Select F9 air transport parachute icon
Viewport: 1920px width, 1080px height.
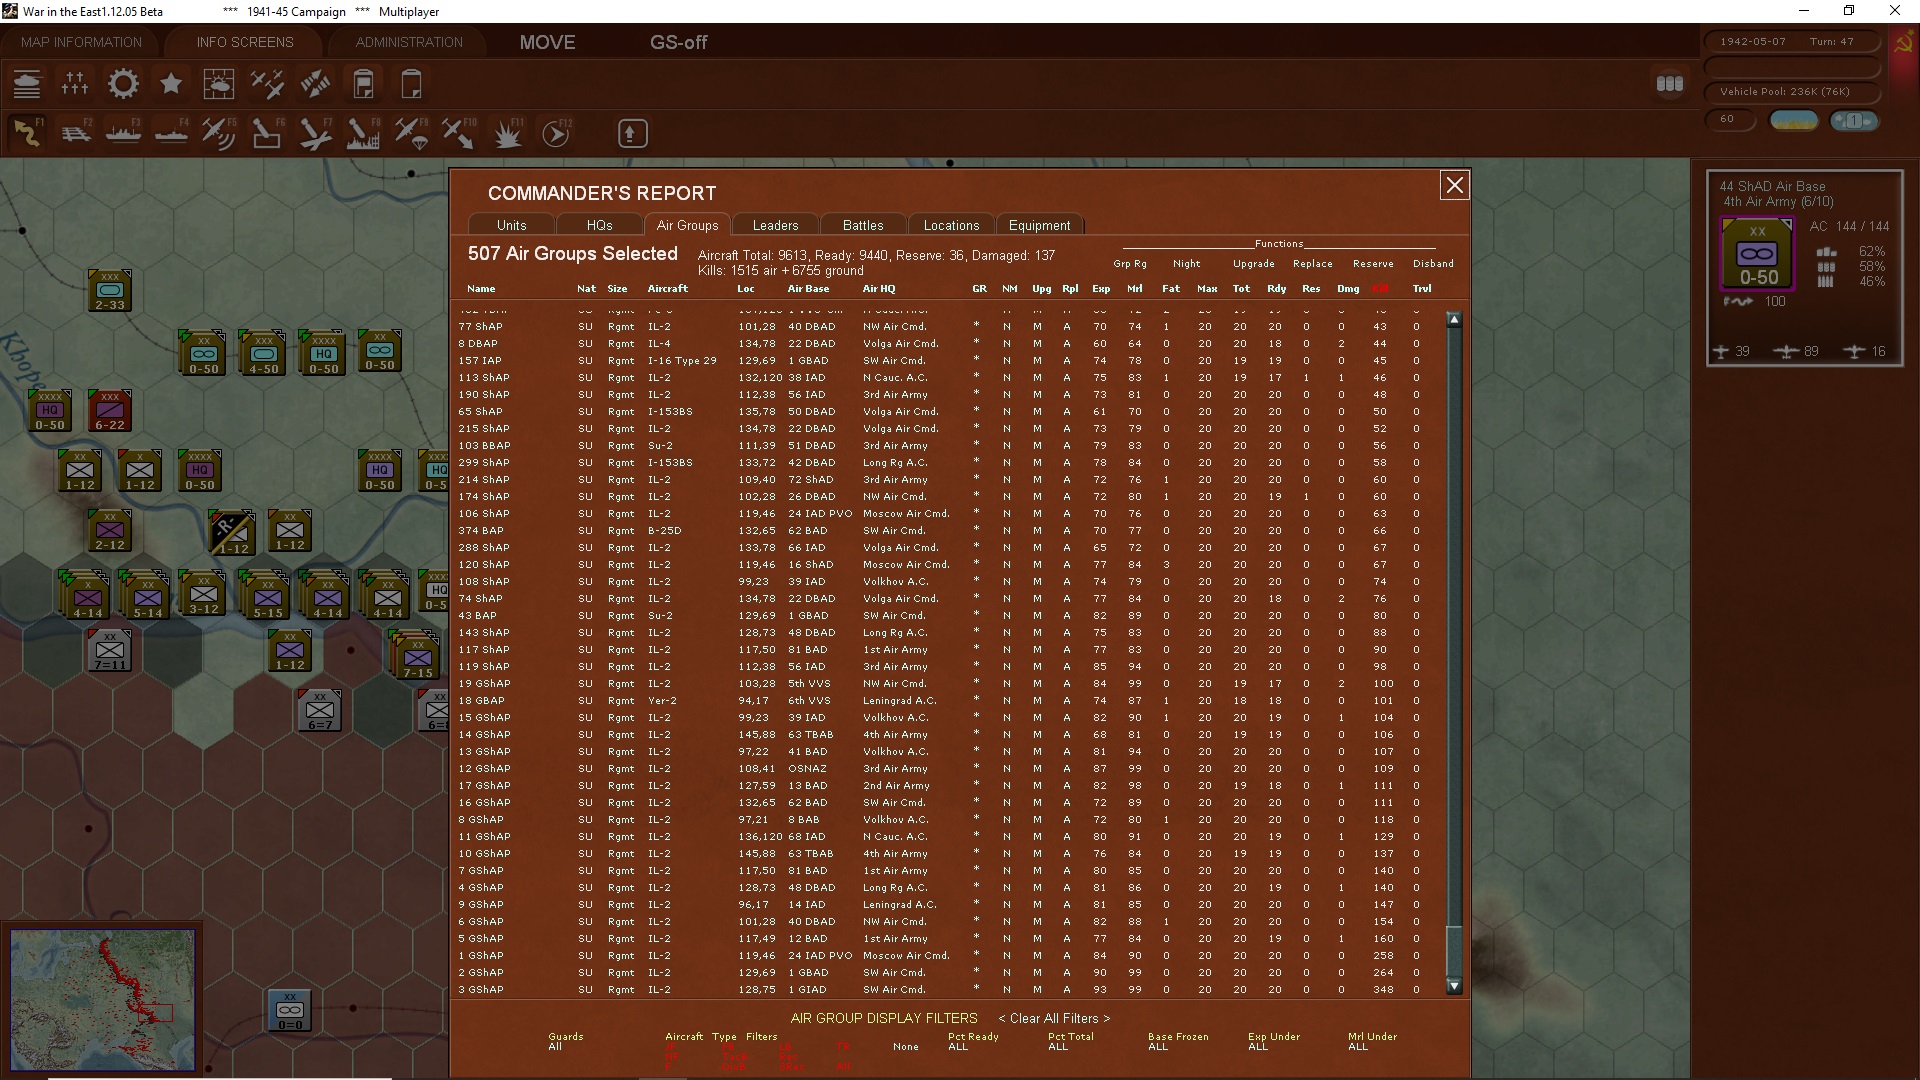(x=411, y=133)
